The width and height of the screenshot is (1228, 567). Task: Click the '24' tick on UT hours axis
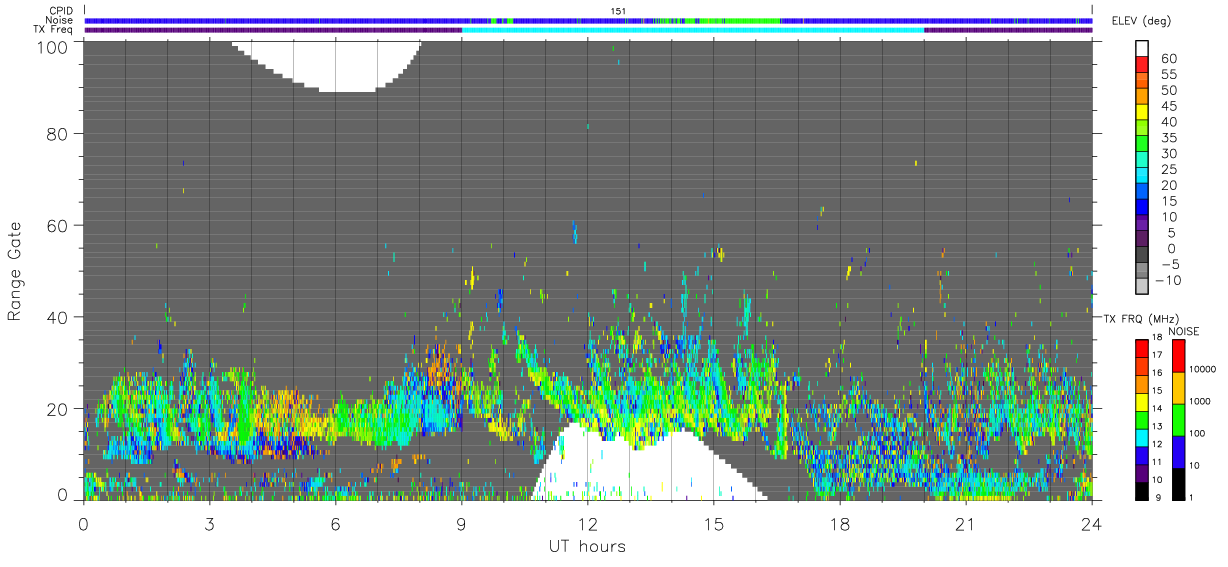pyautogui.click(x=1091, y=525)
